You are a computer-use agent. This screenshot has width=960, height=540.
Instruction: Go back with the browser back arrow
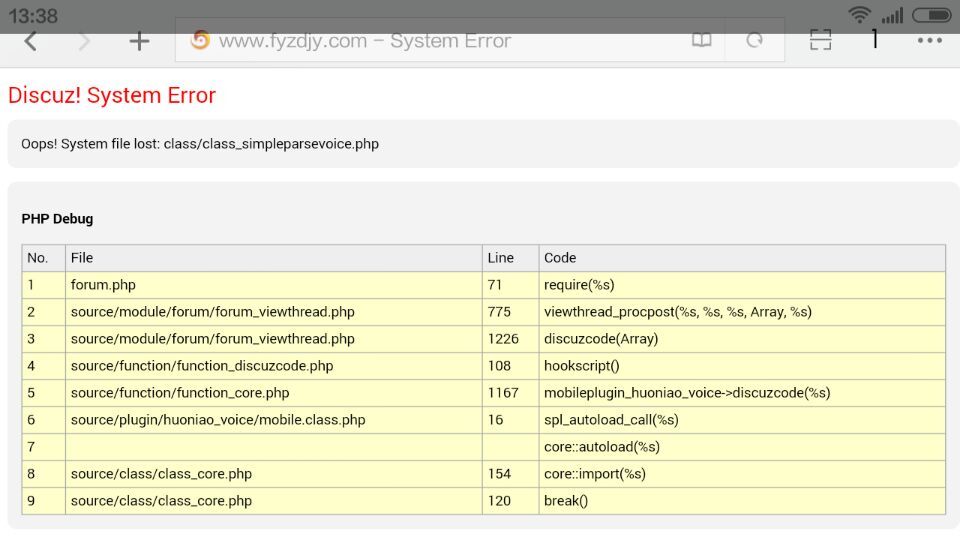point(31,41)
